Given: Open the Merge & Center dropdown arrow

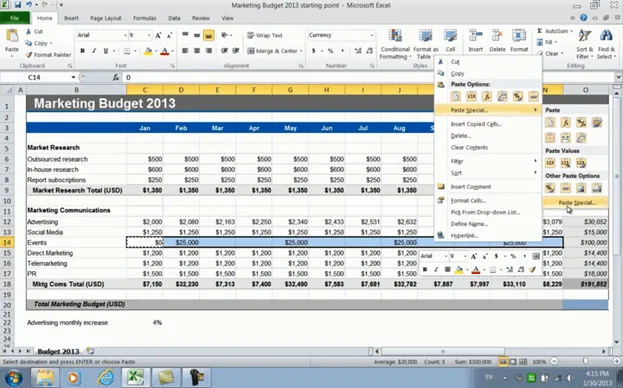Looking at the screenshot, I should pos(301,51).
